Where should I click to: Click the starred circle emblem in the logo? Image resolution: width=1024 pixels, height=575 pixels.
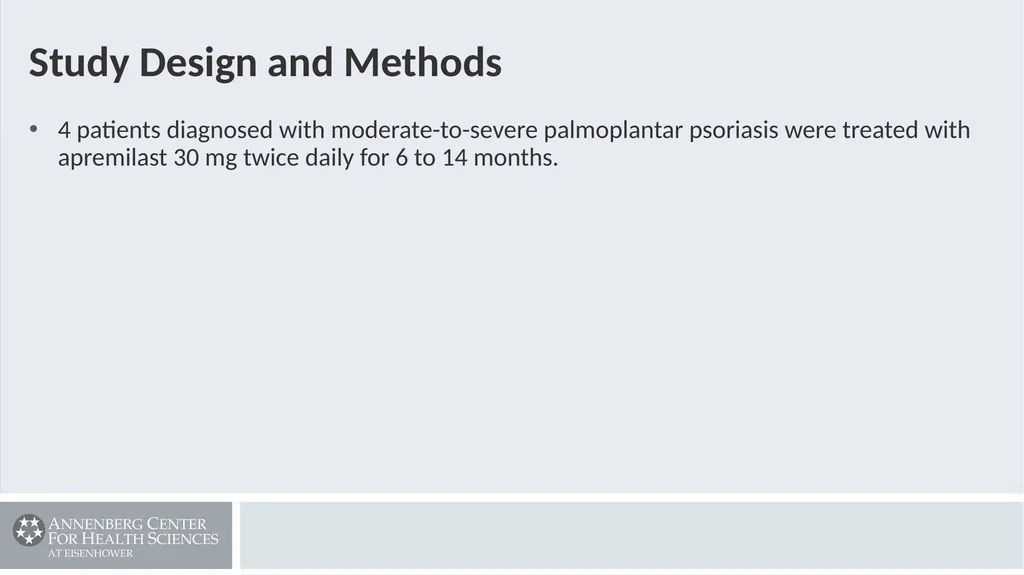29,530
